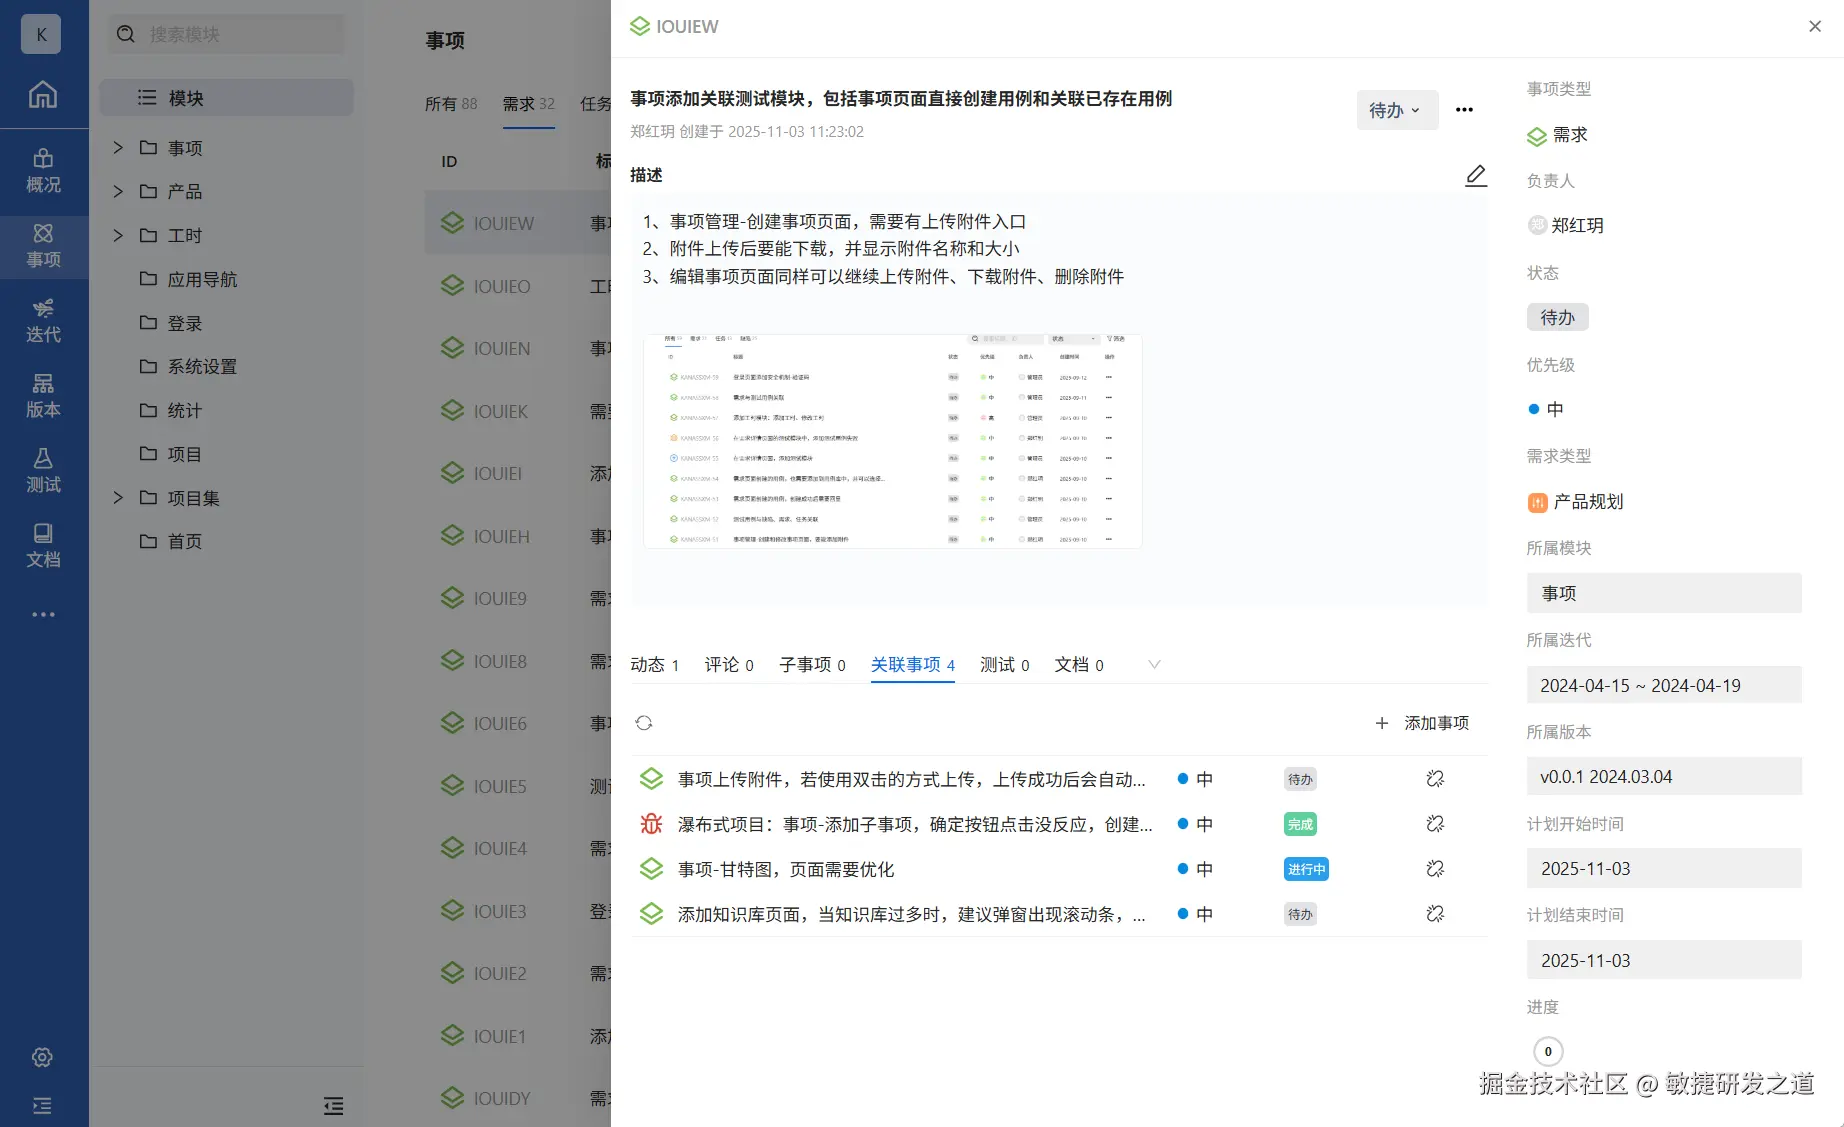Open 迭代 iterations in left navigation
Screen dimensions: 1844x1127
point(43,321)
